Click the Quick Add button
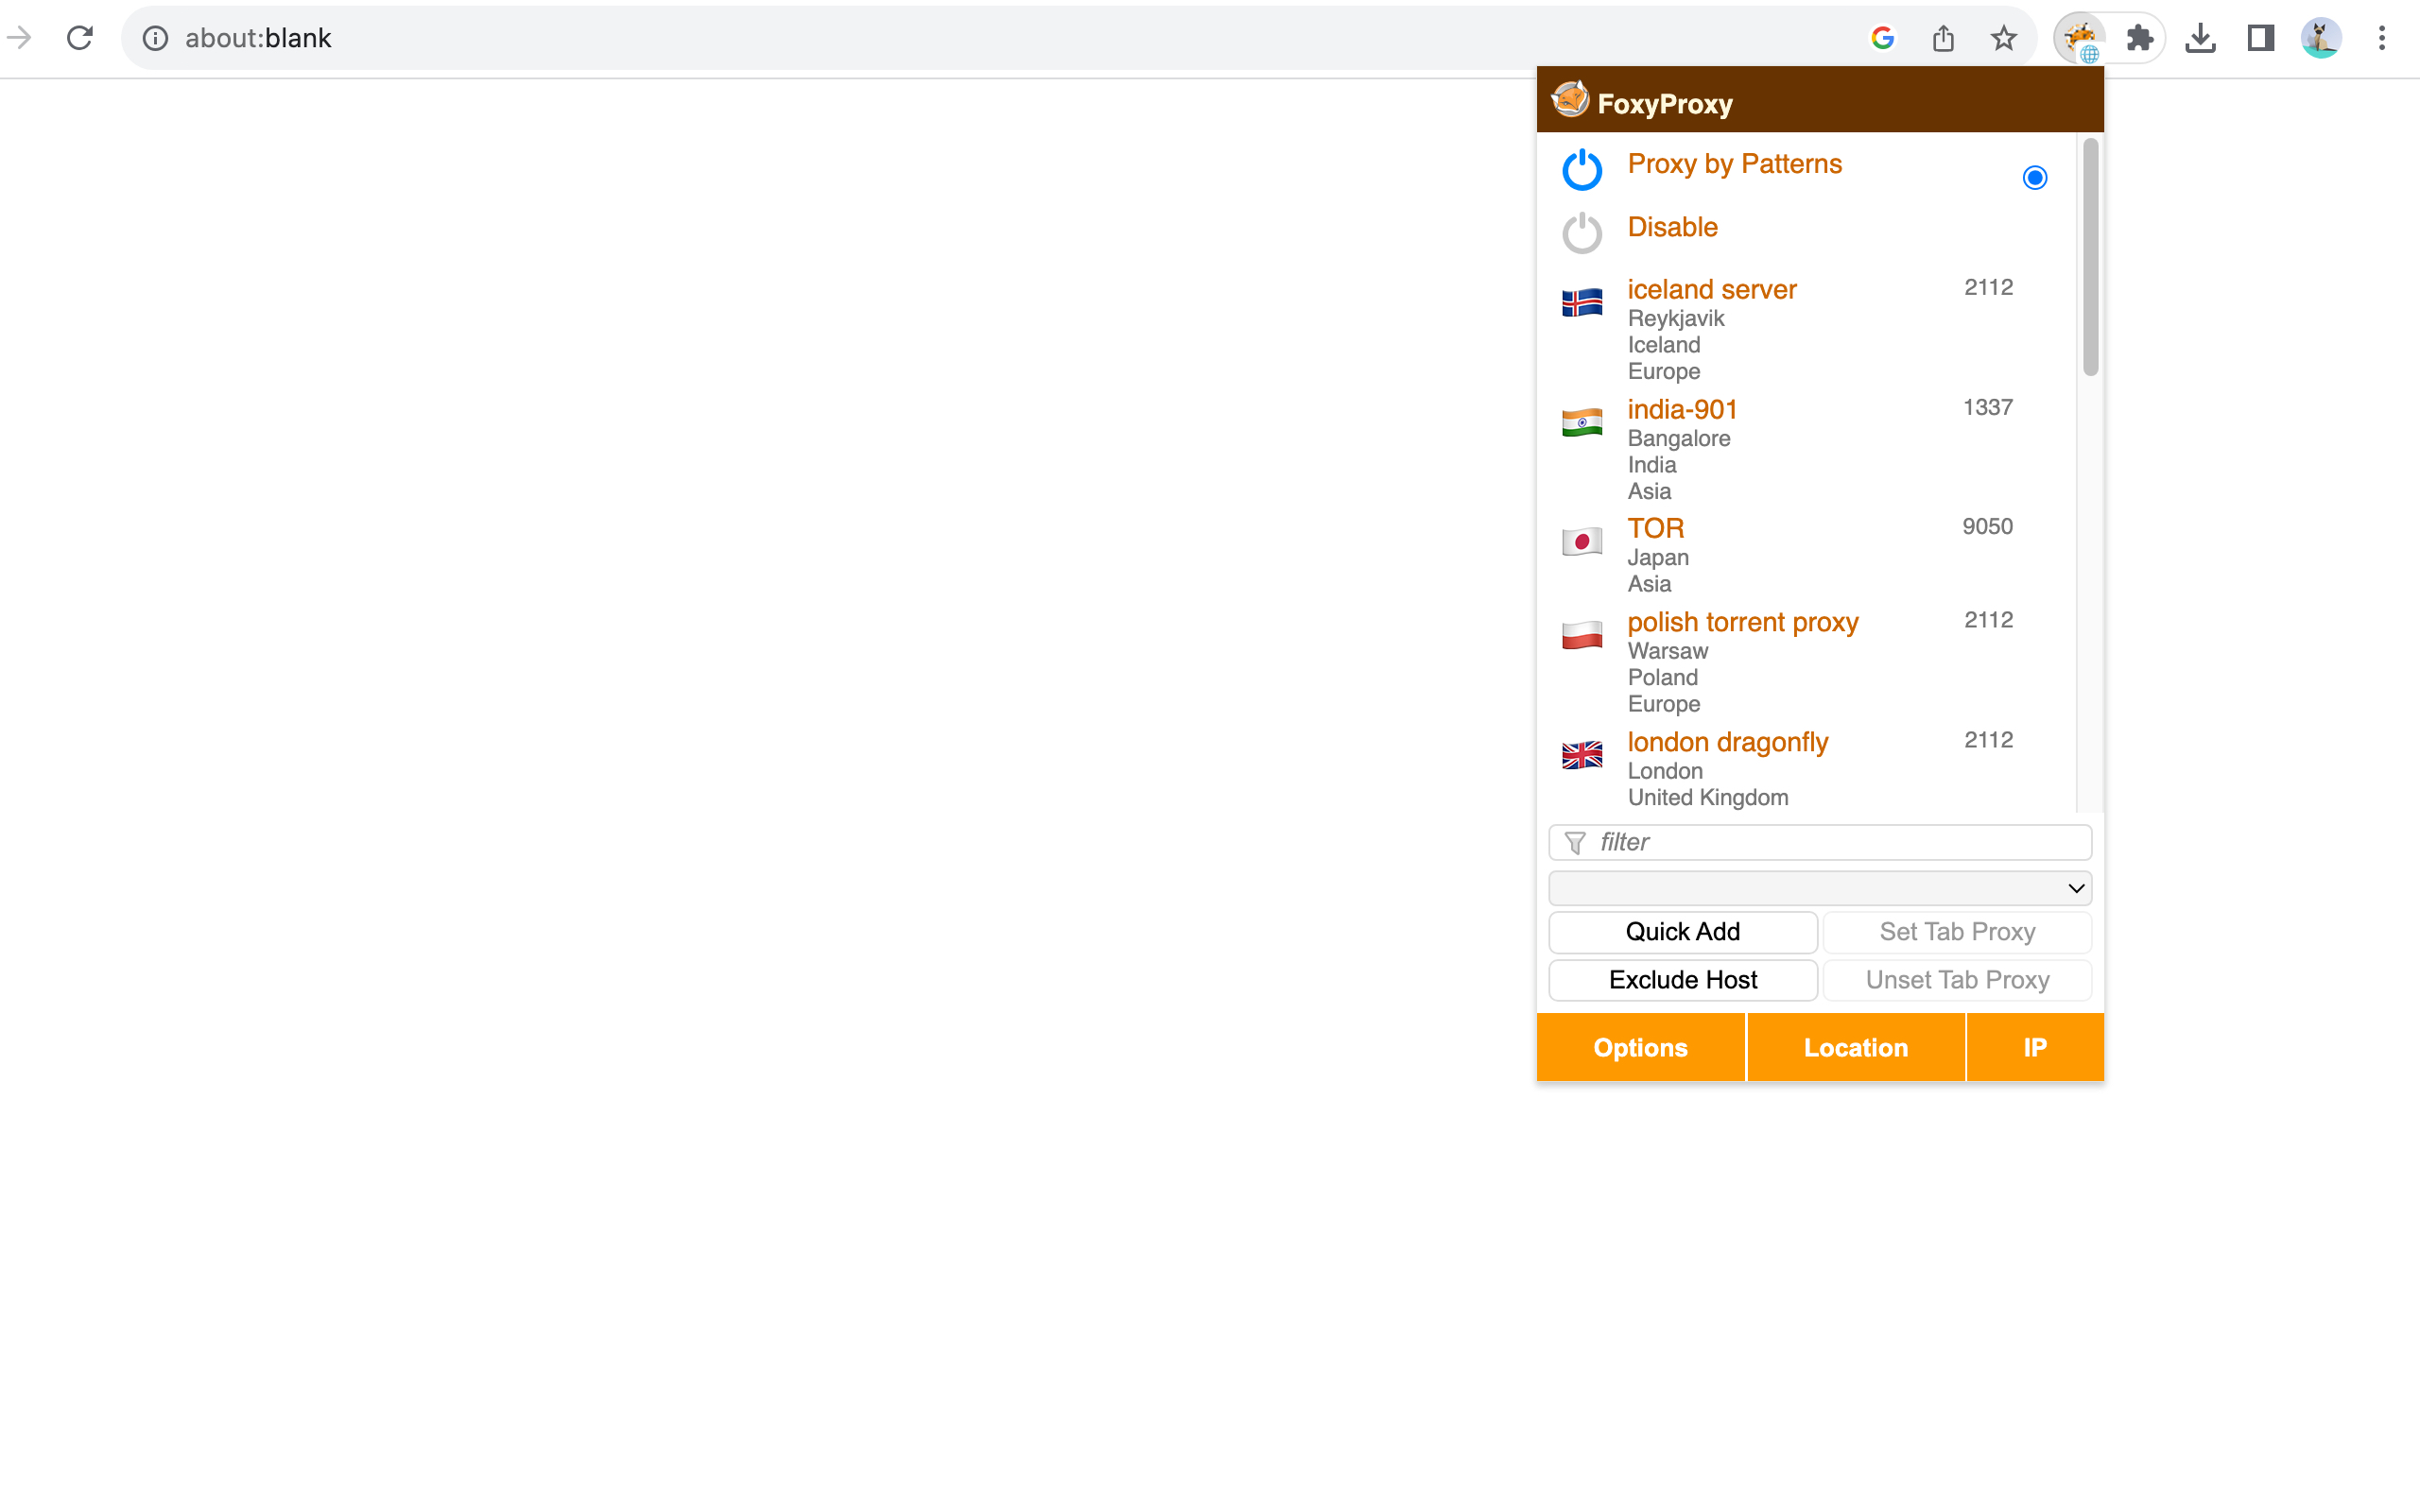The height and width of the screenshot is (1512, 2420). [x=1683, y=930]
